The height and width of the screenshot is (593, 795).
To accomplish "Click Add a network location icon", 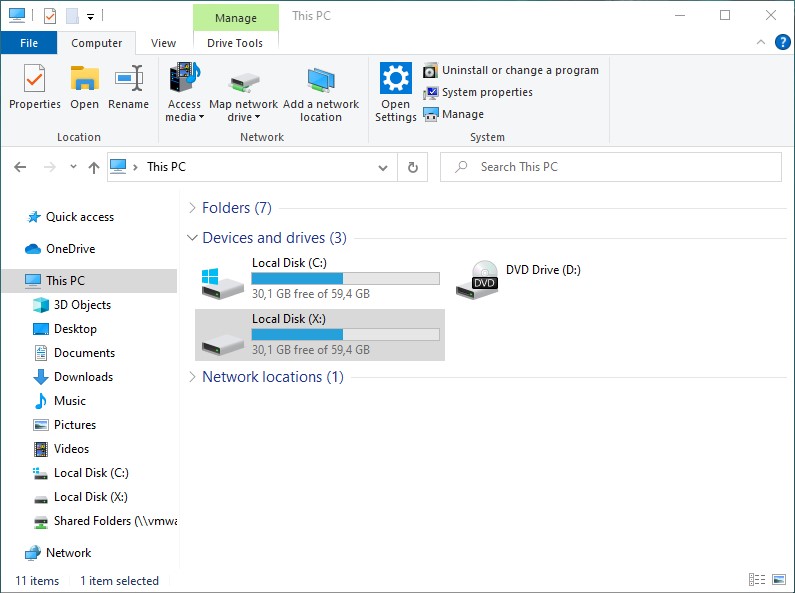I will click(320, 84).
